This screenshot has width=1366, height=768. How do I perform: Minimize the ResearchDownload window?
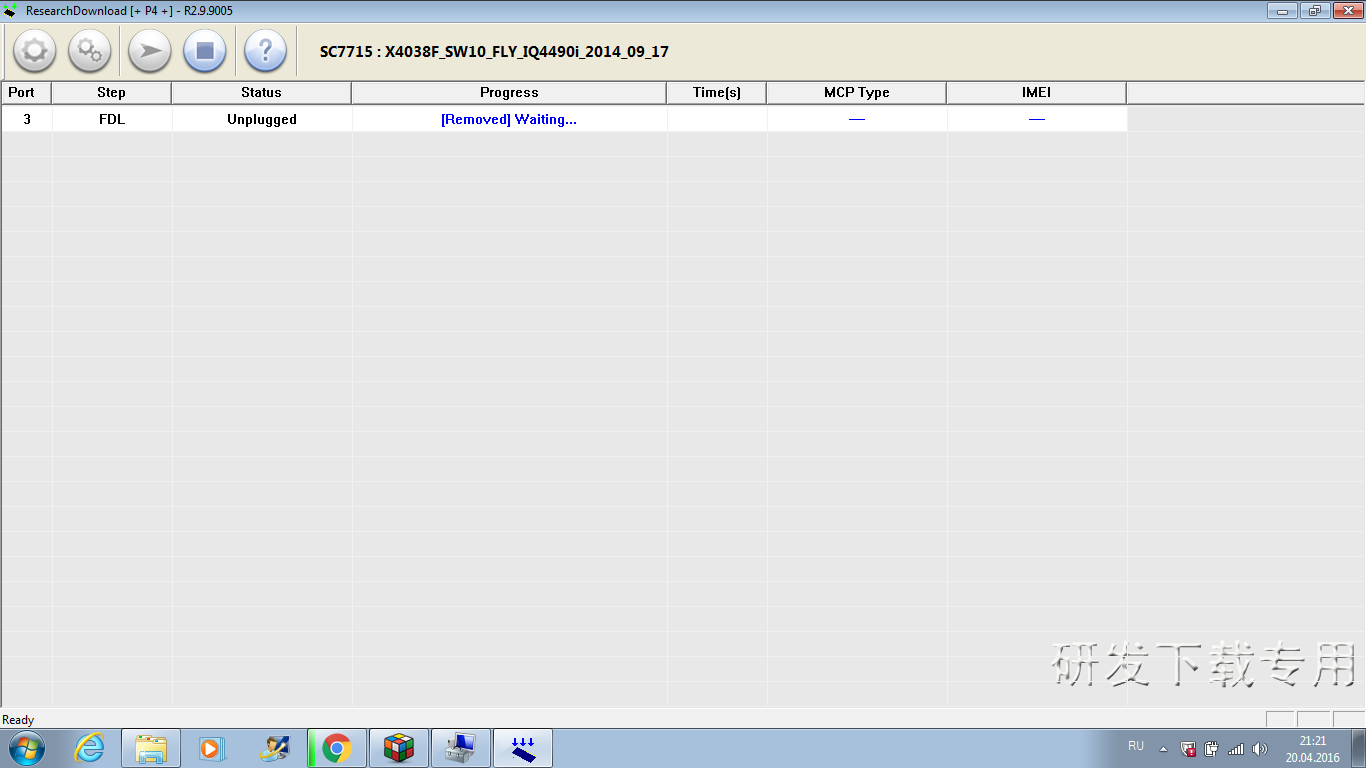click(x=1283, y=10)
